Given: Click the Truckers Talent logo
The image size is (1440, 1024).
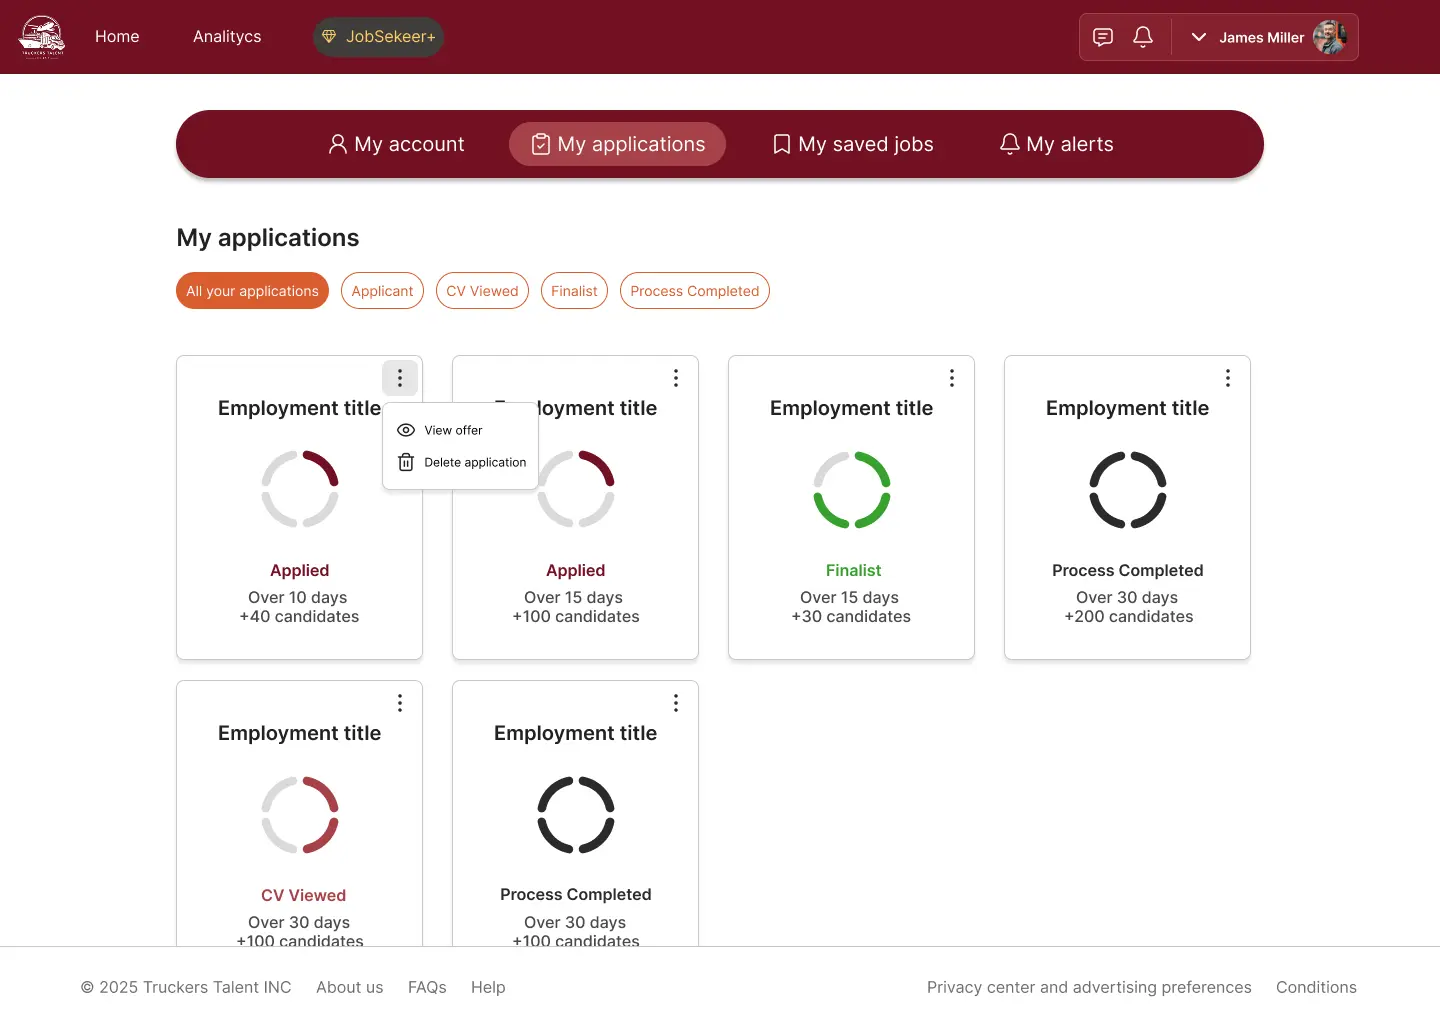Looking at the screenshot, I should (x=42, y=36).
